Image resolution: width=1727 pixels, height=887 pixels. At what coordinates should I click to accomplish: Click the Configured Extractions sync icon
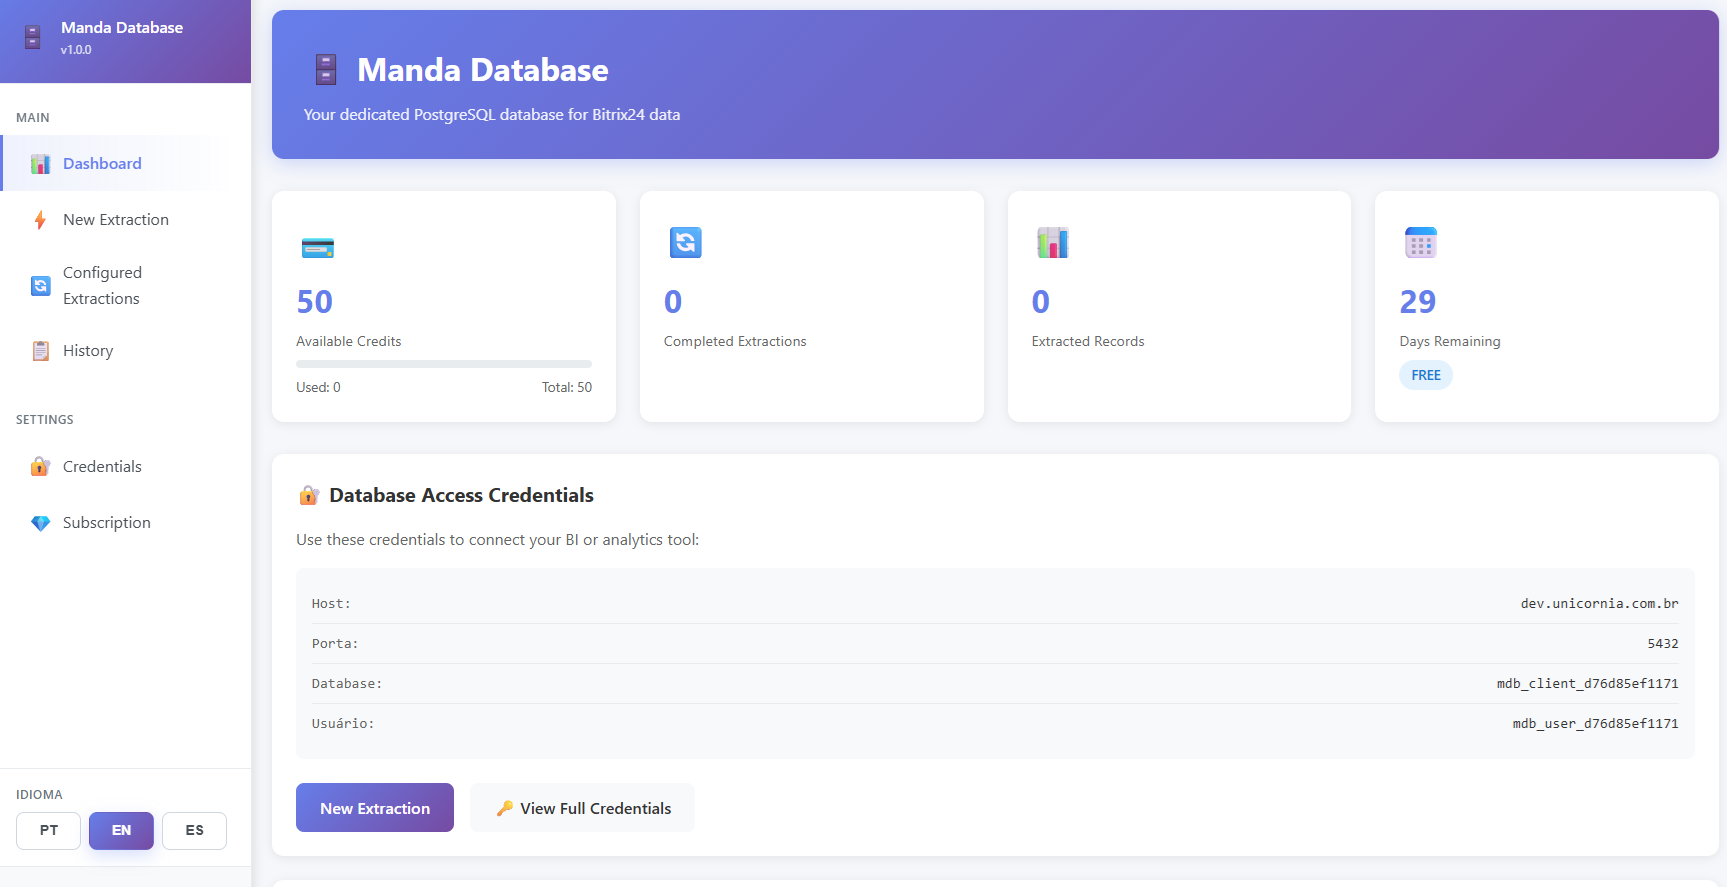click(40, 286)
